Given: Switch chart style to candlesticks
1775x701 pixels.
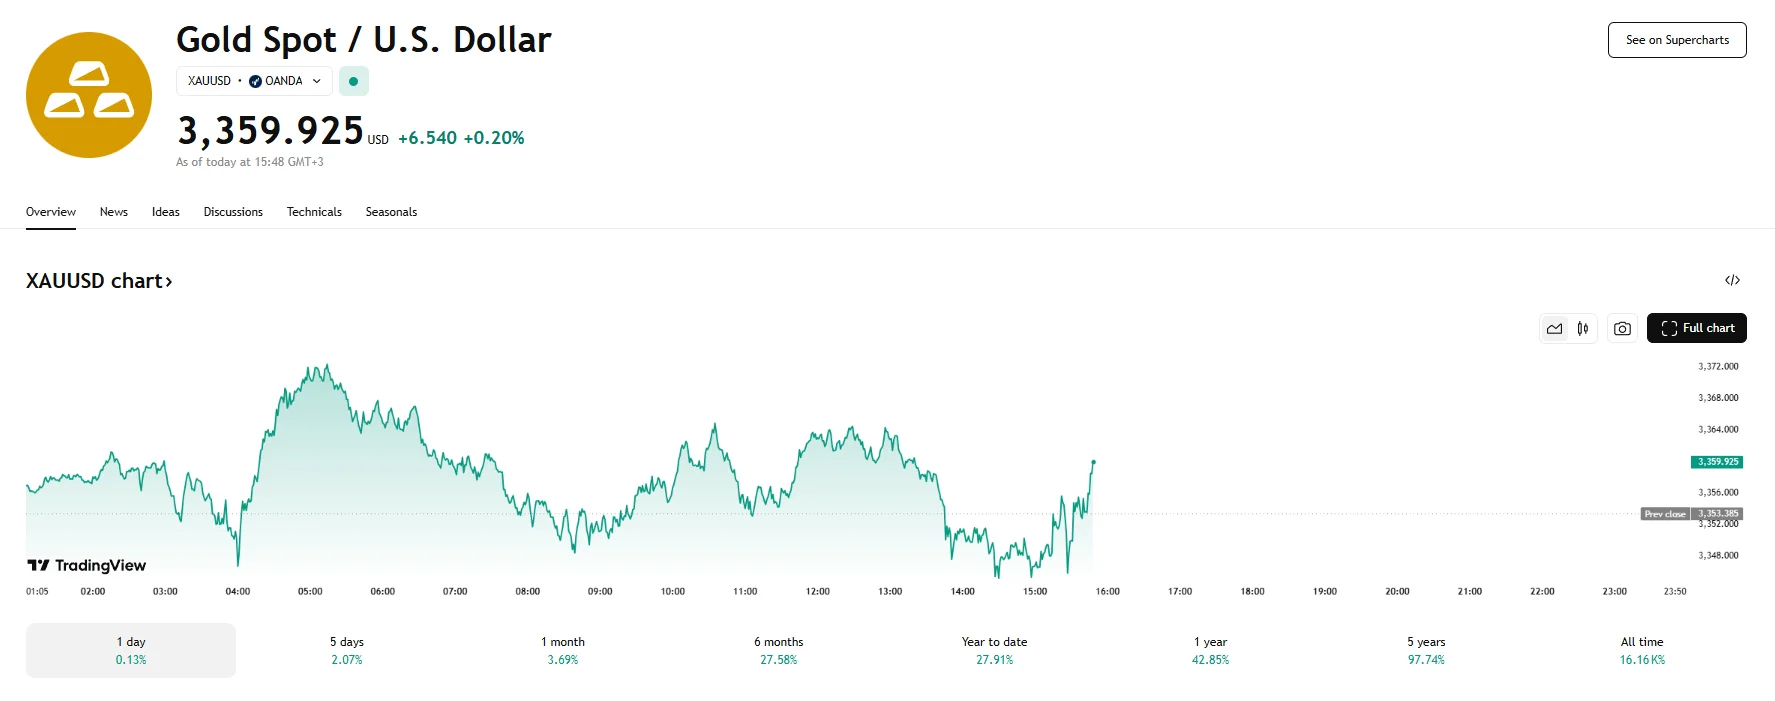Looking at the screenshot, I should pyautogui.click(x=1583, y=328).
